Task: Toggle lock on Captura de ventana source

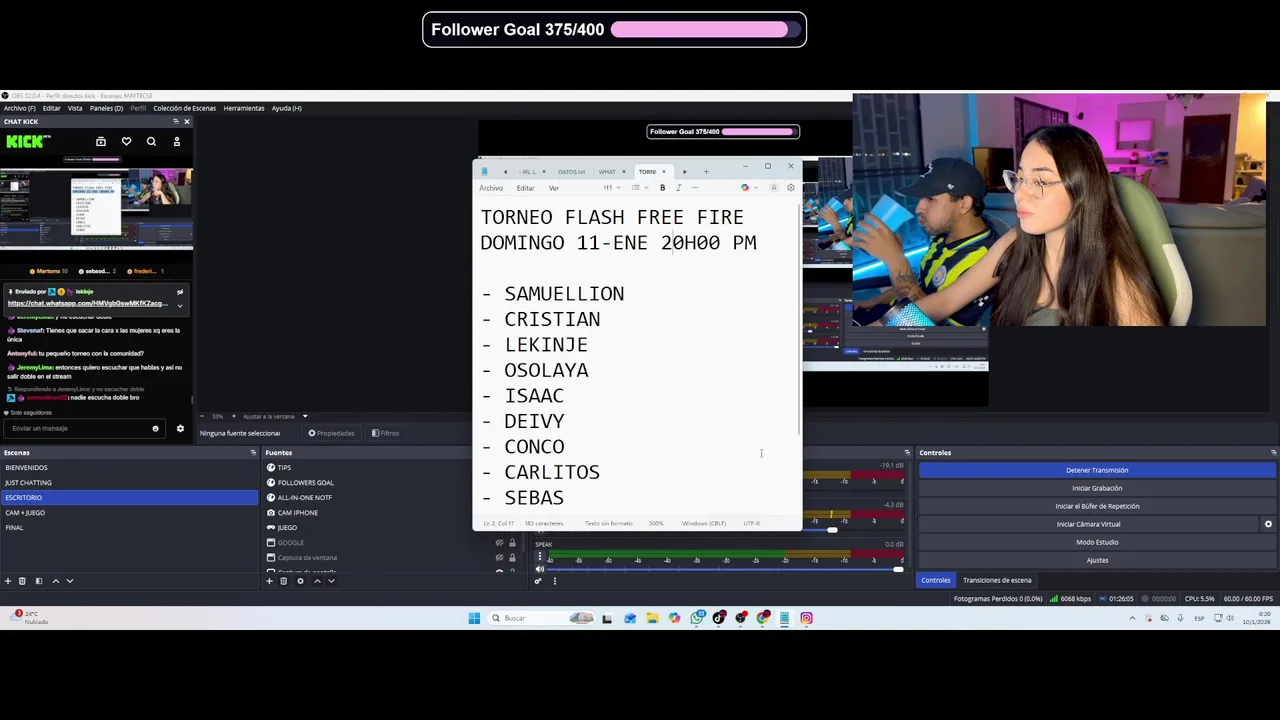Action: [x=512, y=558]
